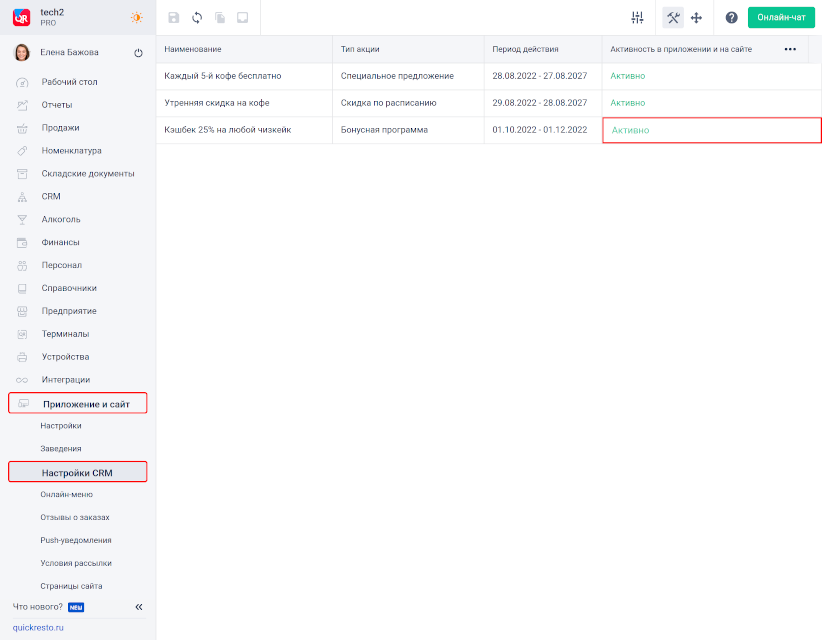Toggle the sun theme switch icon

point(136,17)
